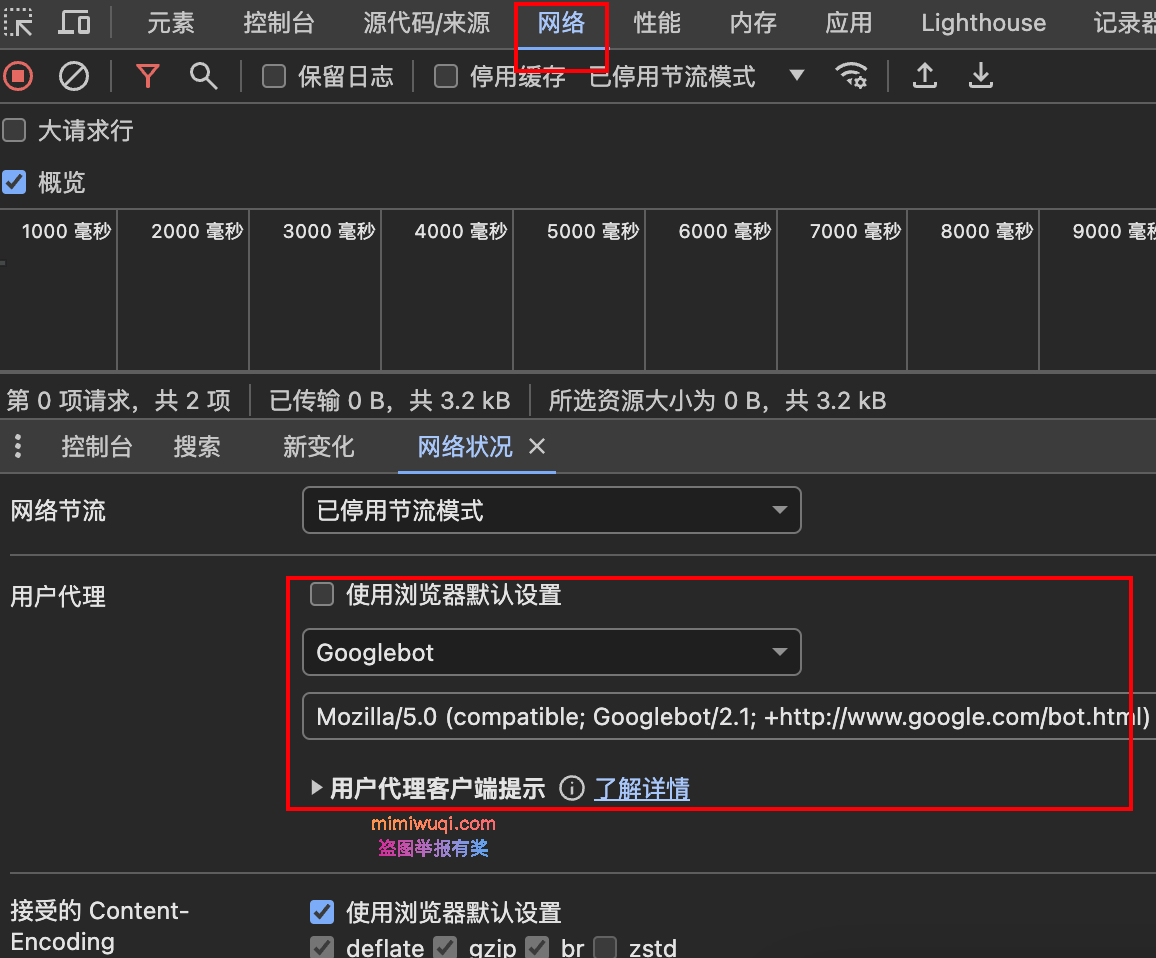The image size is (1156, 958).
Task: Toggle the zstd encoding checkbox
Action: tap(605, 947)
